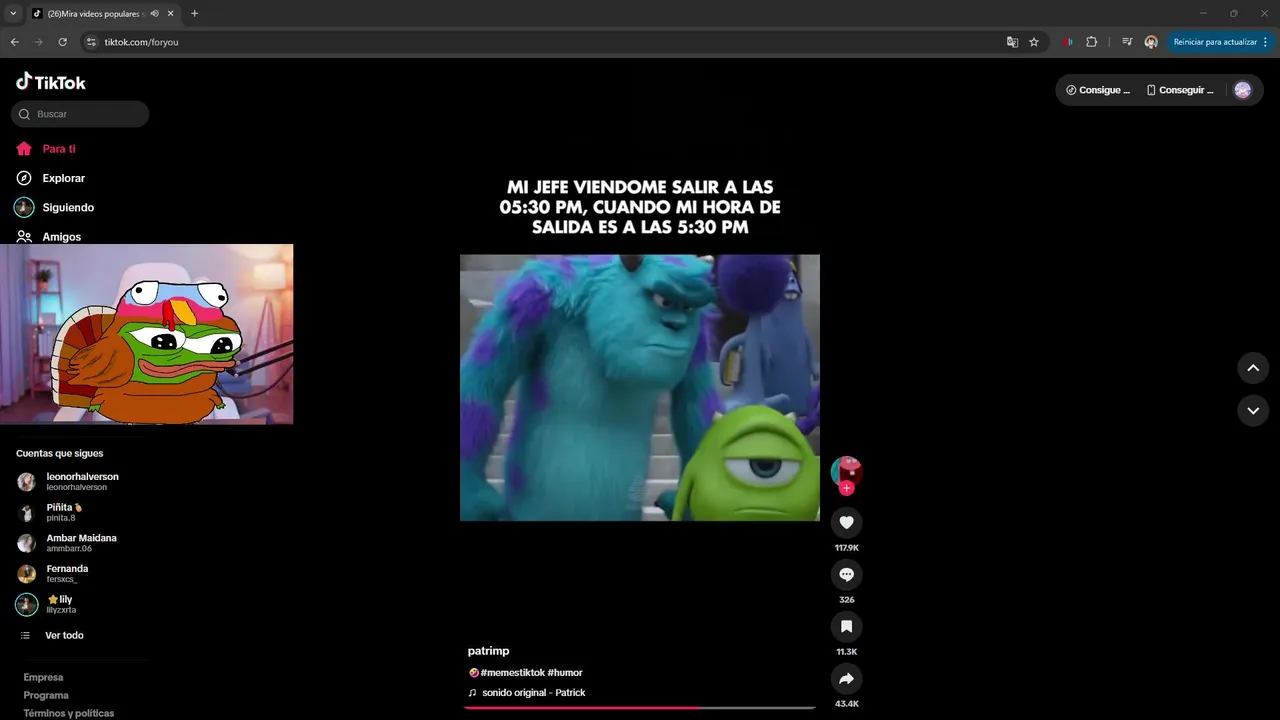Image resolution: width=1280 pixels, height=720 pixels.
Task: Open the patrimp username link
Action: (x=488, y=651)
